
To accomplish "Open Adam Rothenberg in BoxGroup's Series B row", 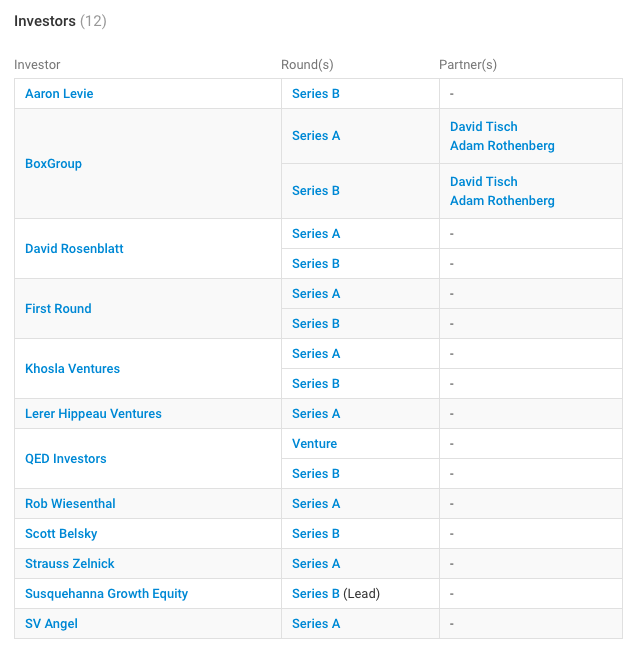I will click(x=502, y=201).
